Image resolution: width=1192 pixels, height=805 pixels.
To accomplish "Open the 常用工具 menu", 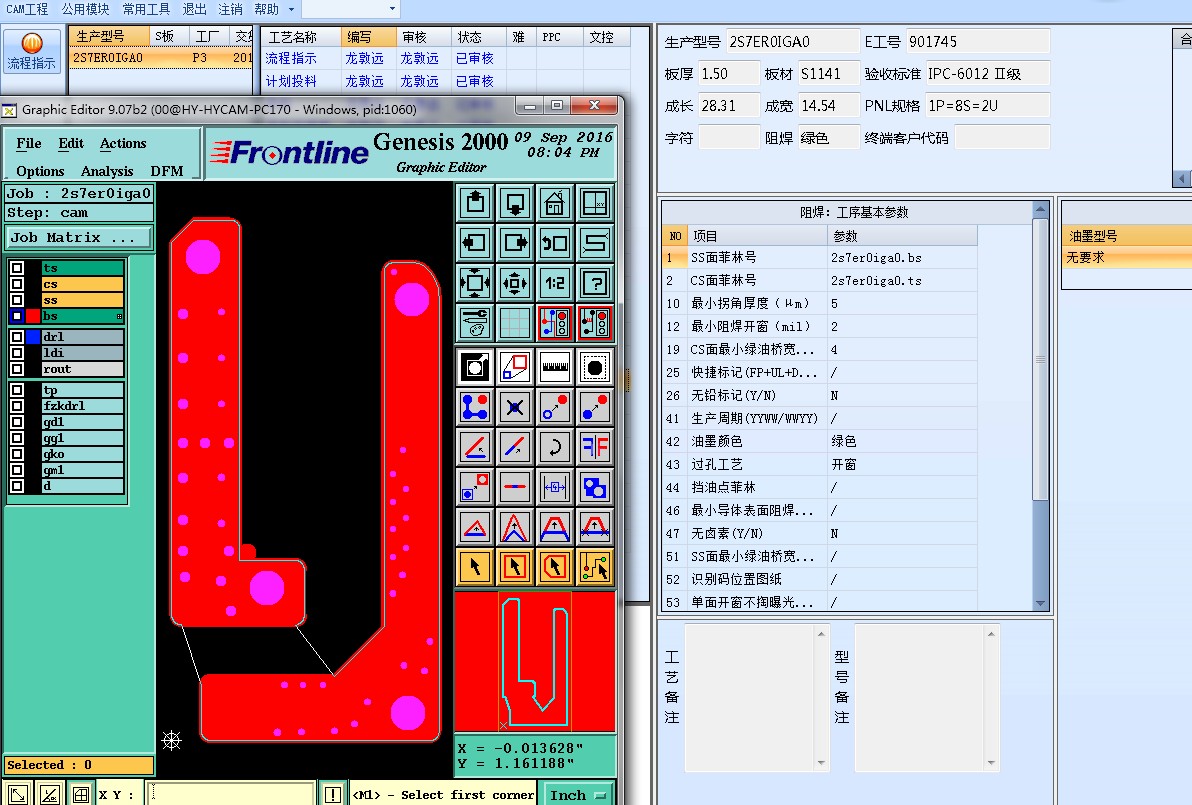I will [146, 9].
